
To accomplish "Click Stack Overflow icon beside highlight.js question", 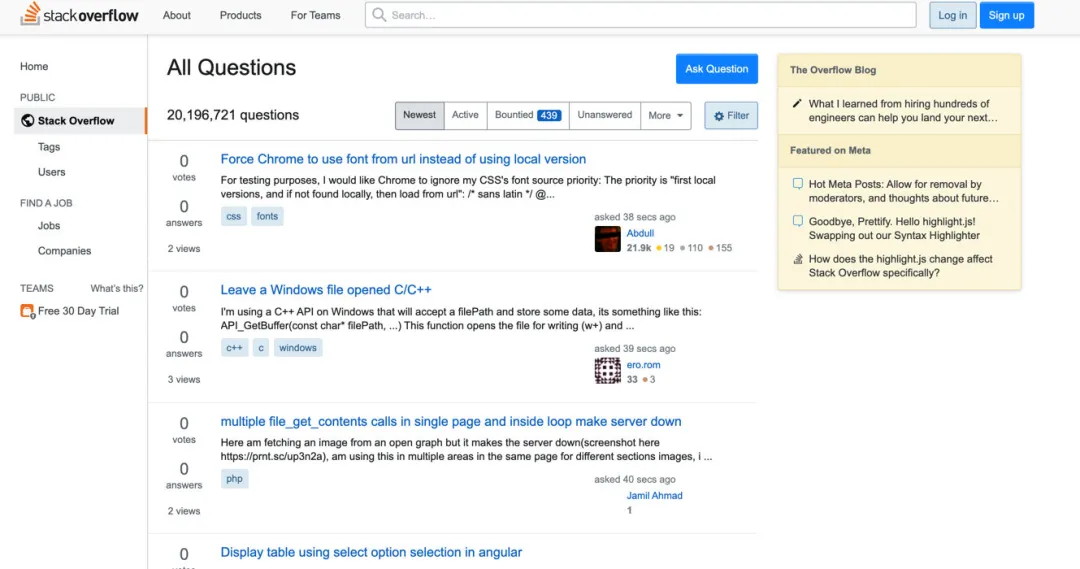I will 798,259.
